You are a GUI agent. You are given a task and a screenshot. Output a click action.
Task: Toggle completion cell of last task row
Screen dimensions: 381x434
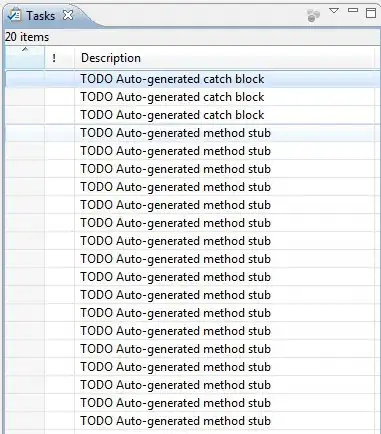pyautogui.click(x=25, y=421)
